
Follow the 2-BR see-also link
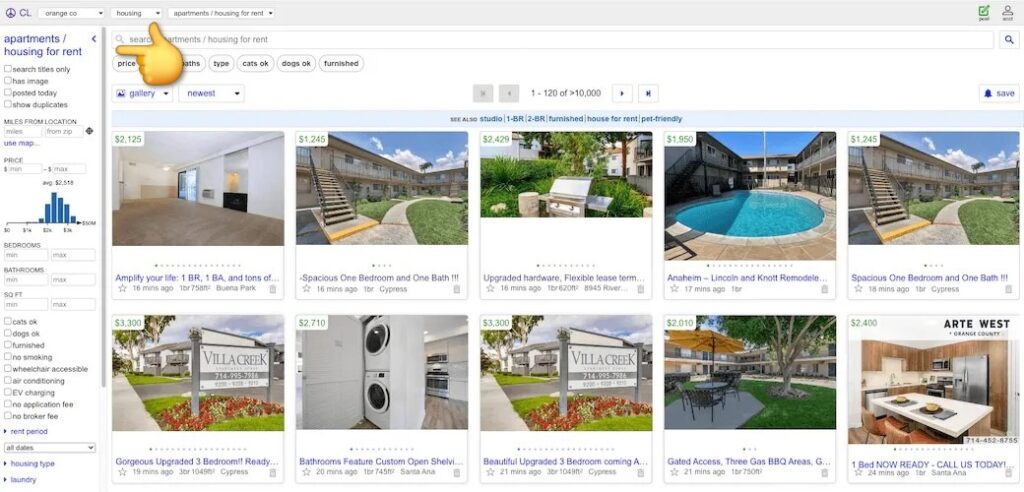pyautogui.click(x=536, y=119)
